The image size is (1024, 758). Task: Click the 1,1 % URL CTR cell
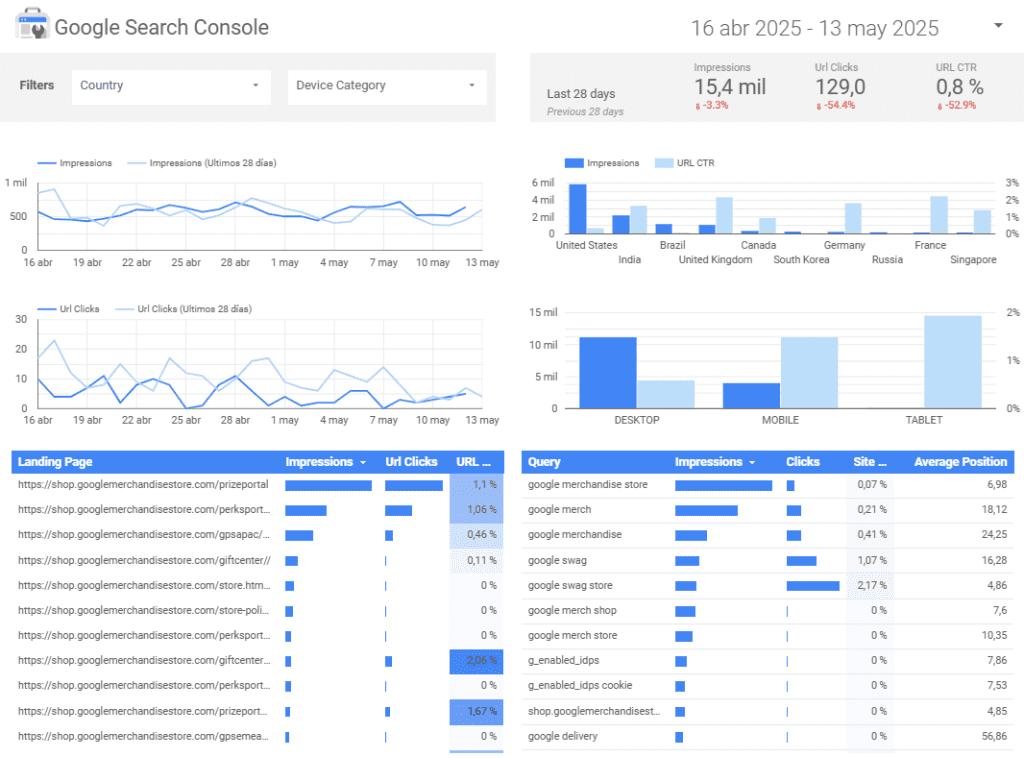click(x=476, y=485)
